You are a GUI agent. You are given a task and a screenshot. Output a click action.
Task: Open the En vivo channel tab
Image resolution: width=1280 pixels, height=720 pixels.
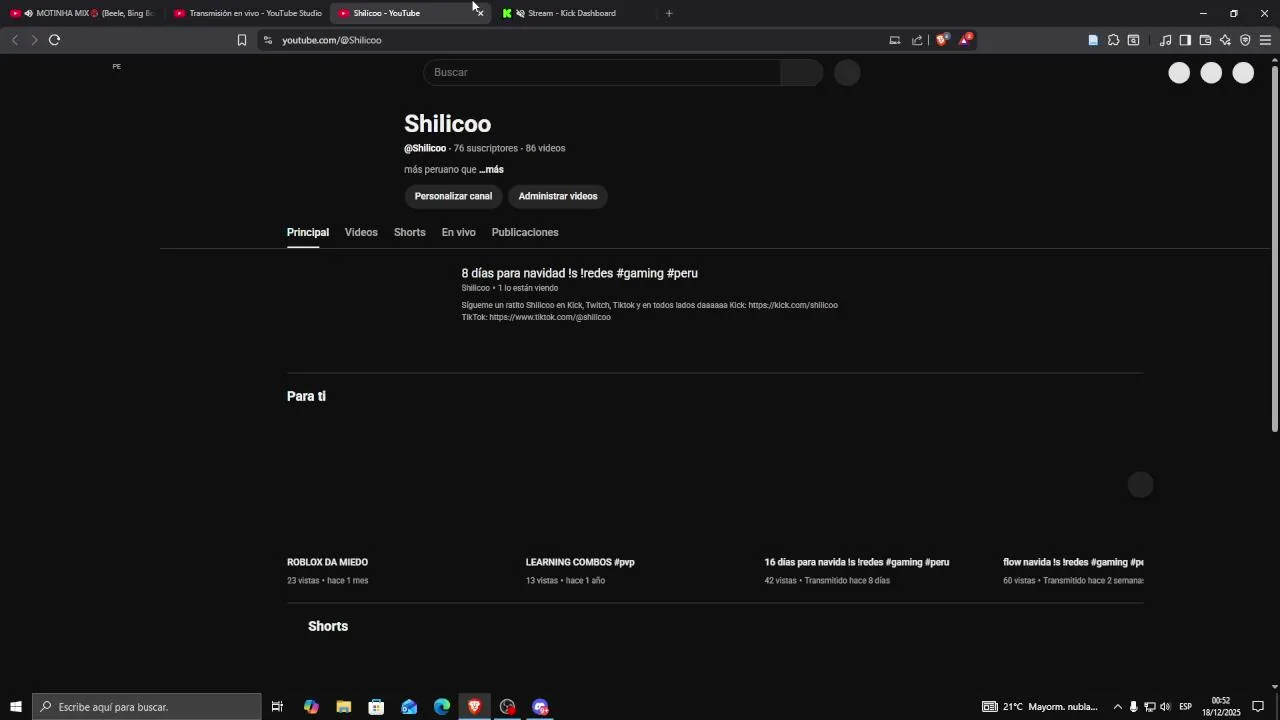click(x=459, y=232)
